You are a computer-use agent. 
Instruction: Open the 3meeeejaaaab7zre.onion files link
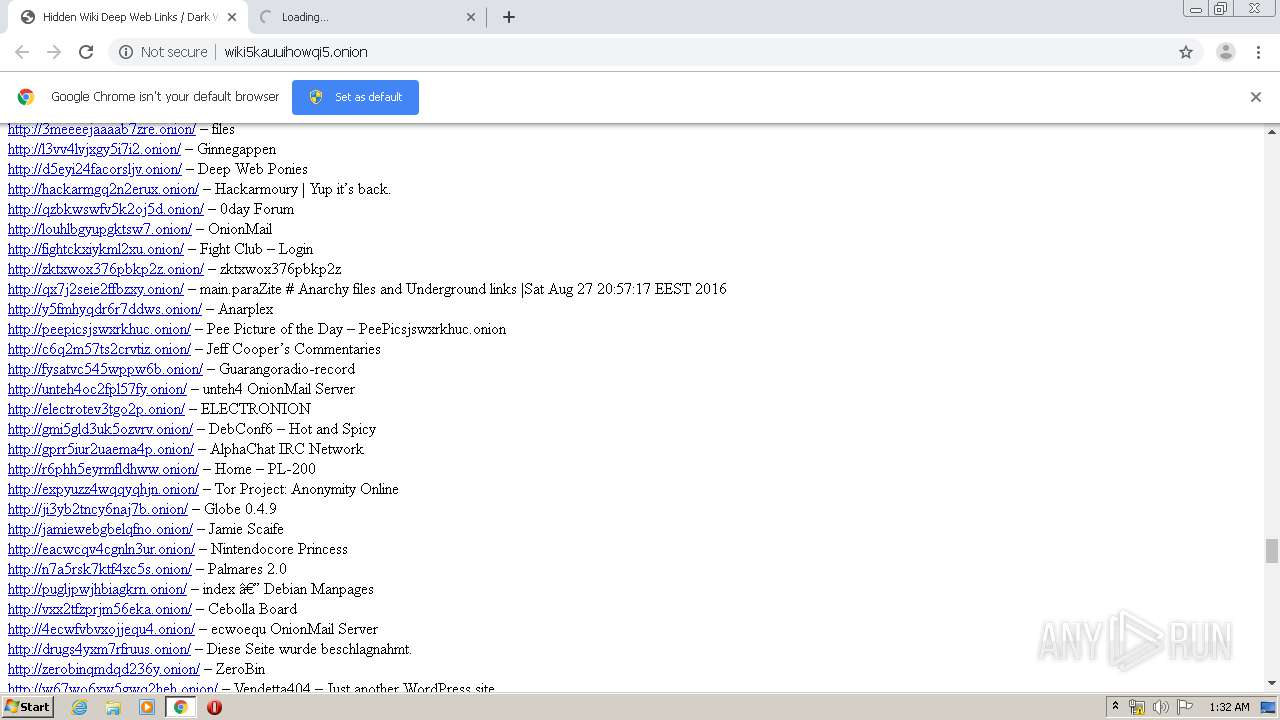pos(102,129)
